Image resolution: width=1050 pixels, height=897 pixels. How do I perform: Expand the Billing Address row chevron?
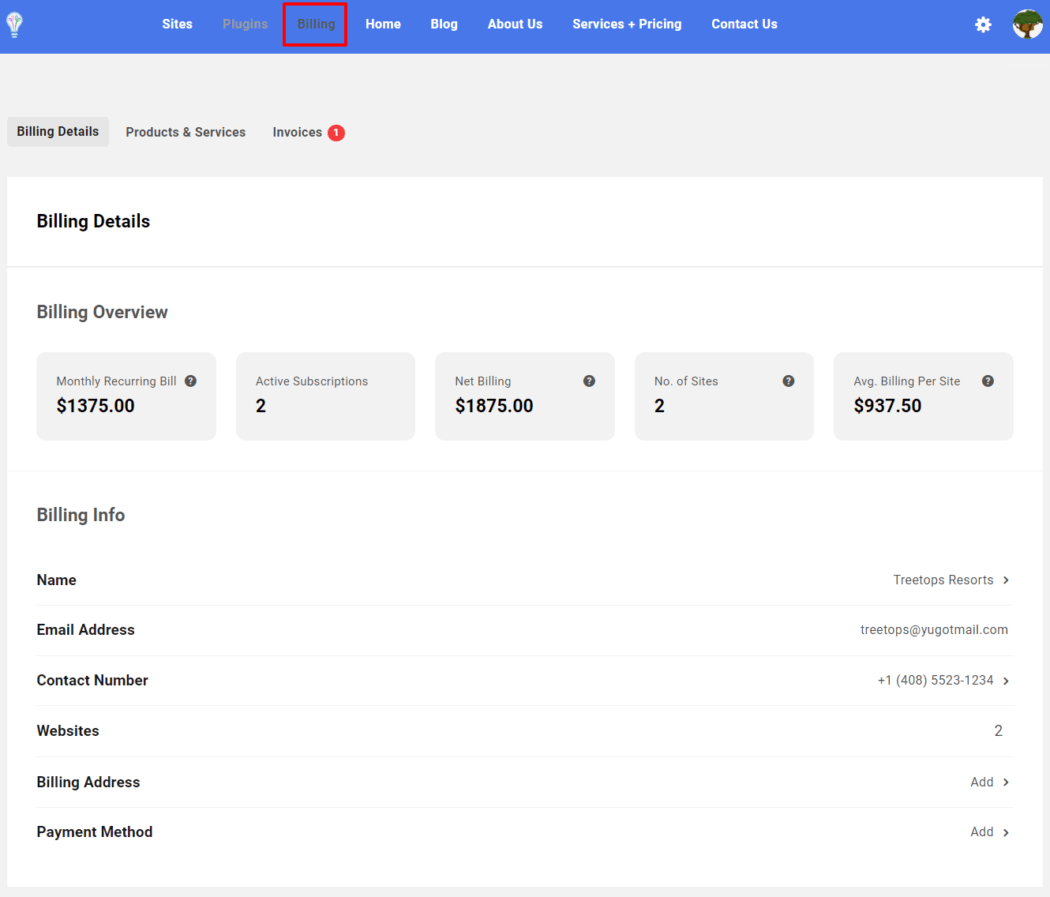[x=1007, y=781]
